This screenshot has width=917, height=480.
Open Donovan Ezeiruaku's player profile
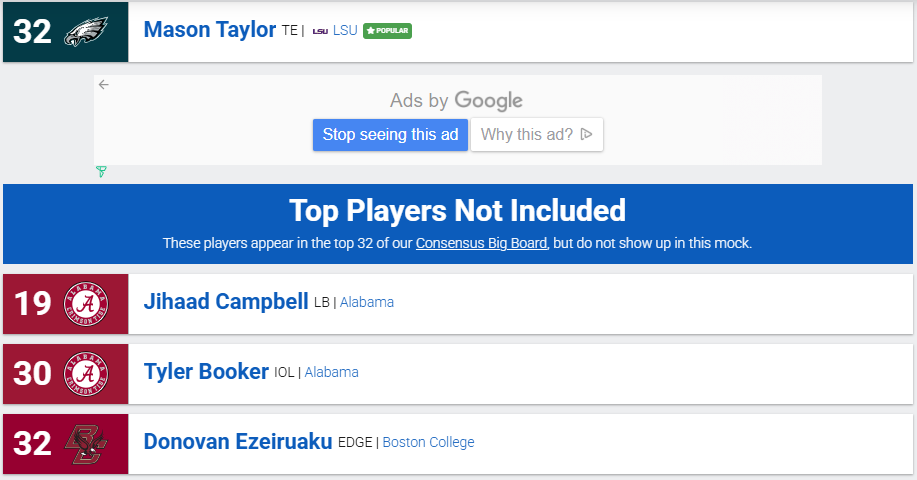[x=238, y=441]
